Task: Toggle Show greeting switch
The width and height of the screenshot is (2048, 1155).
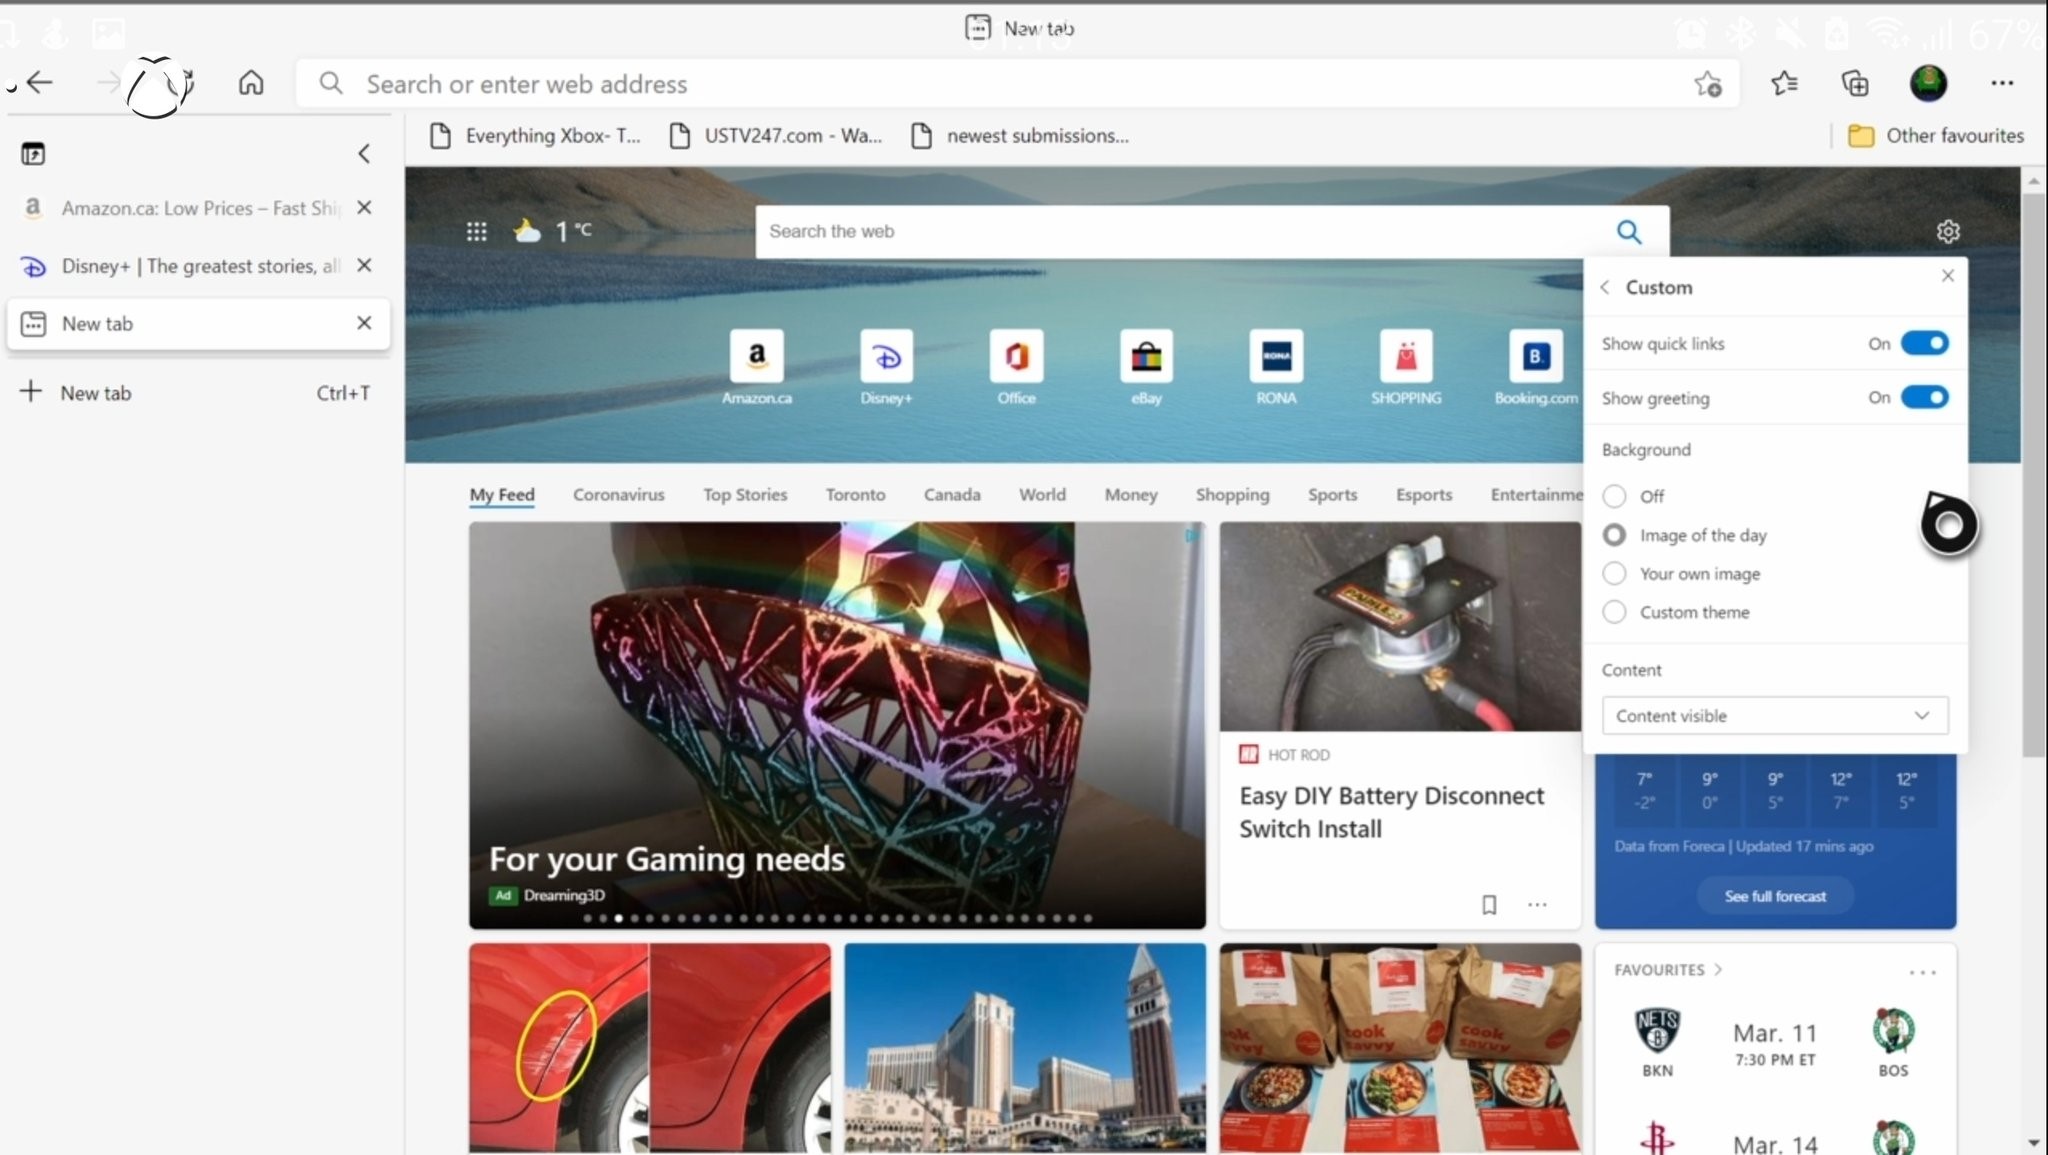Action: point(1924,397)
